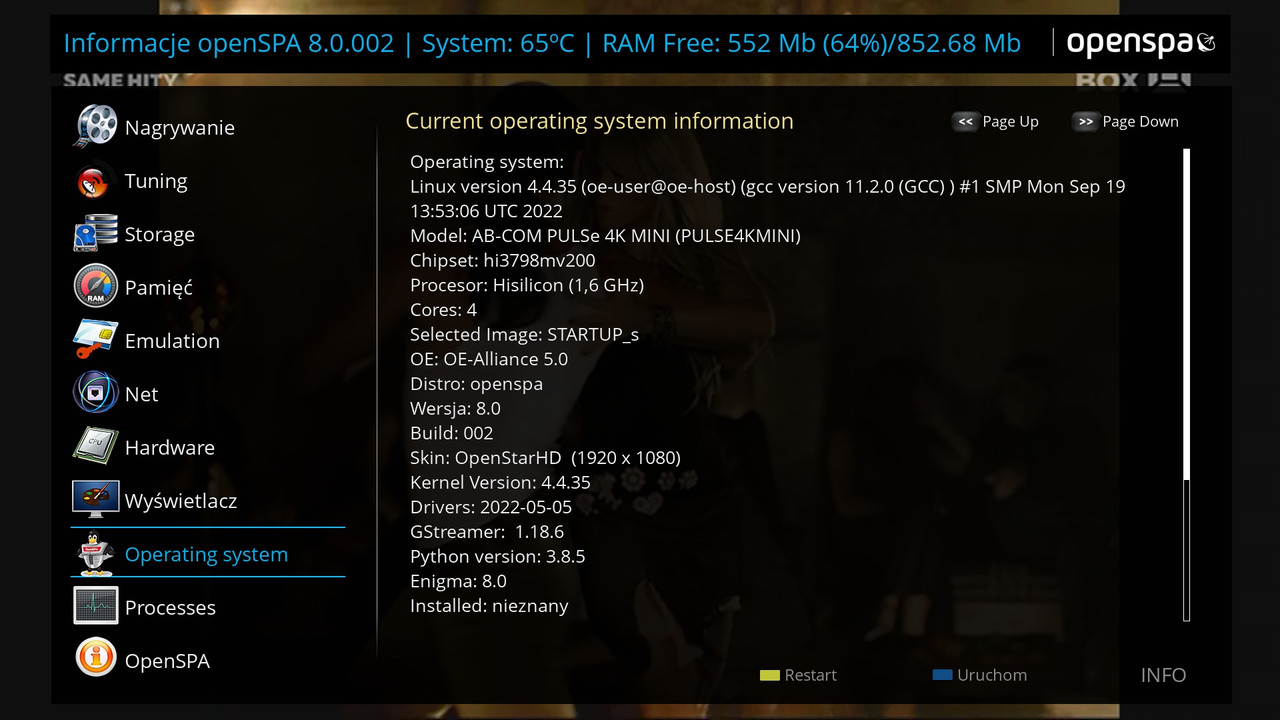
Task: Select the 'Cores: 4' line
Action: 443,309
